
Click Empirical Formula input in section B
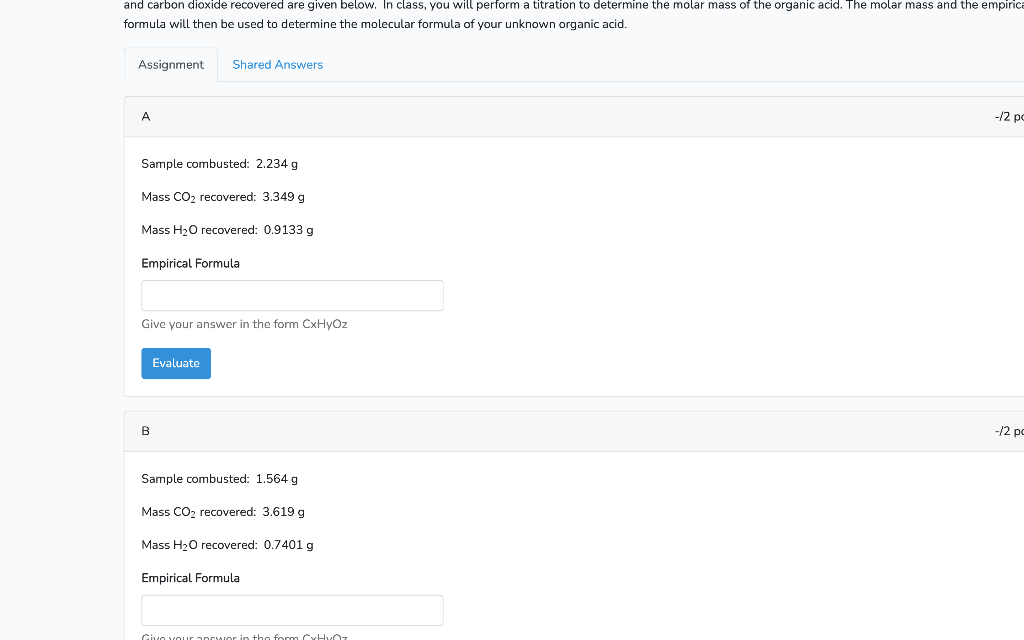click(292, 611)
